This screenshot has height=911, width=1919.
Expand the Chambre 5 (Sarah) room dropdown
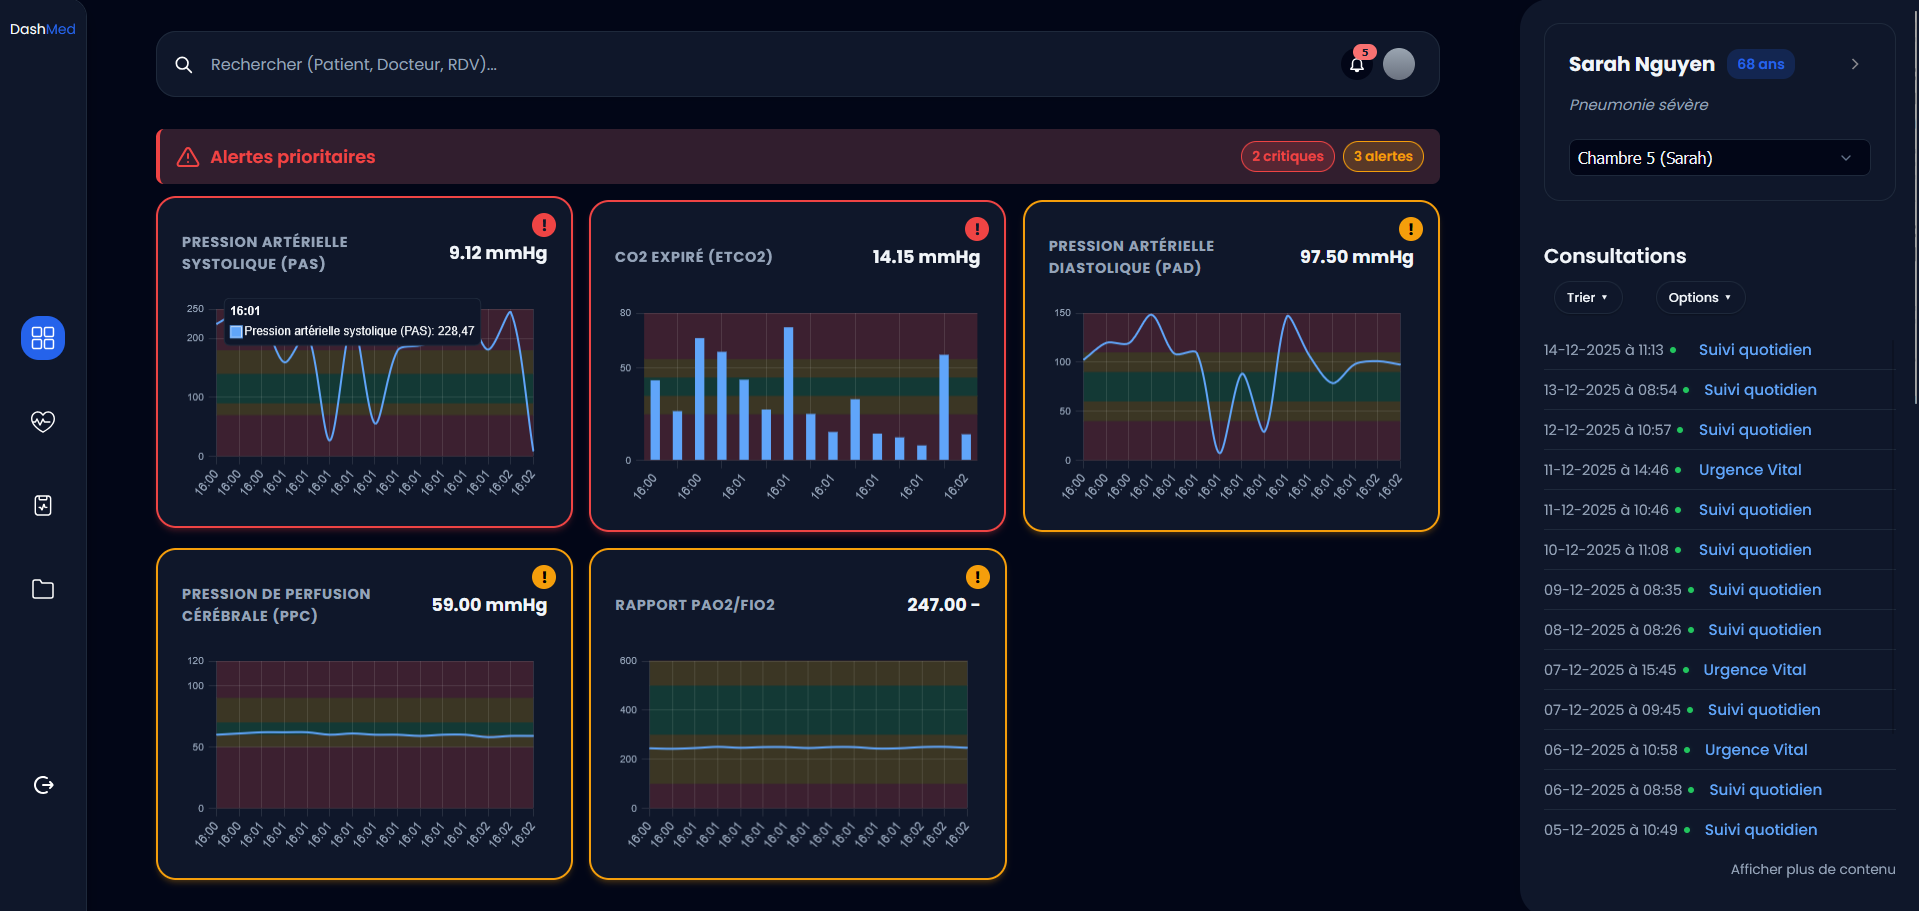(1718, 158)
